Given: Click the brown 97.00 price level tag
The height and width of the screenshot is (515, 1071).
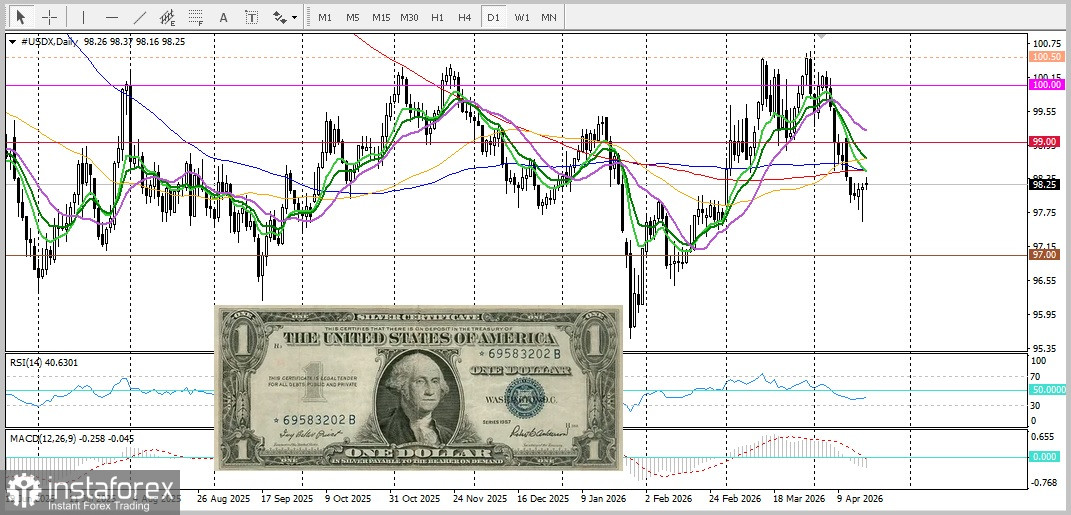Looking at the screenshot, I should [x=1045, y=254].
